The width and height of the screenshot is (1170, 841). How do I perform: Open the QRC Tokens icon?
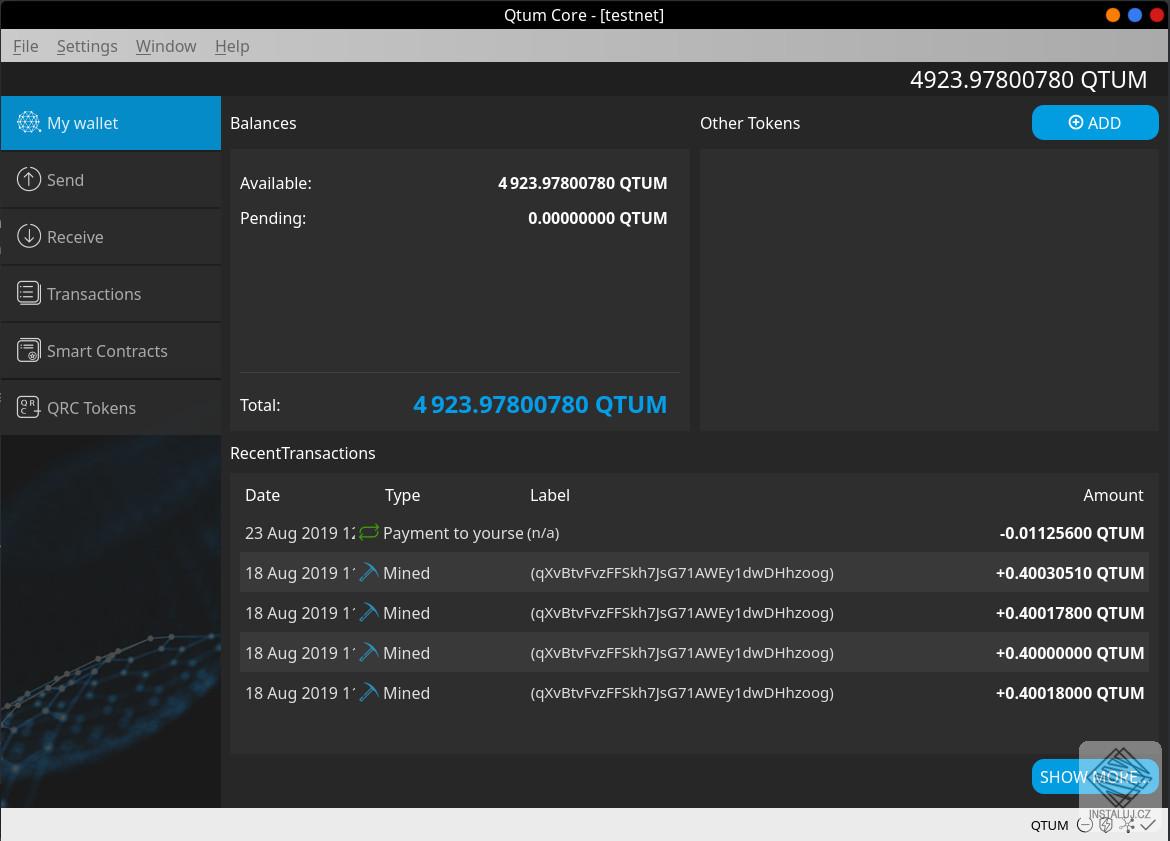(28, 407)
